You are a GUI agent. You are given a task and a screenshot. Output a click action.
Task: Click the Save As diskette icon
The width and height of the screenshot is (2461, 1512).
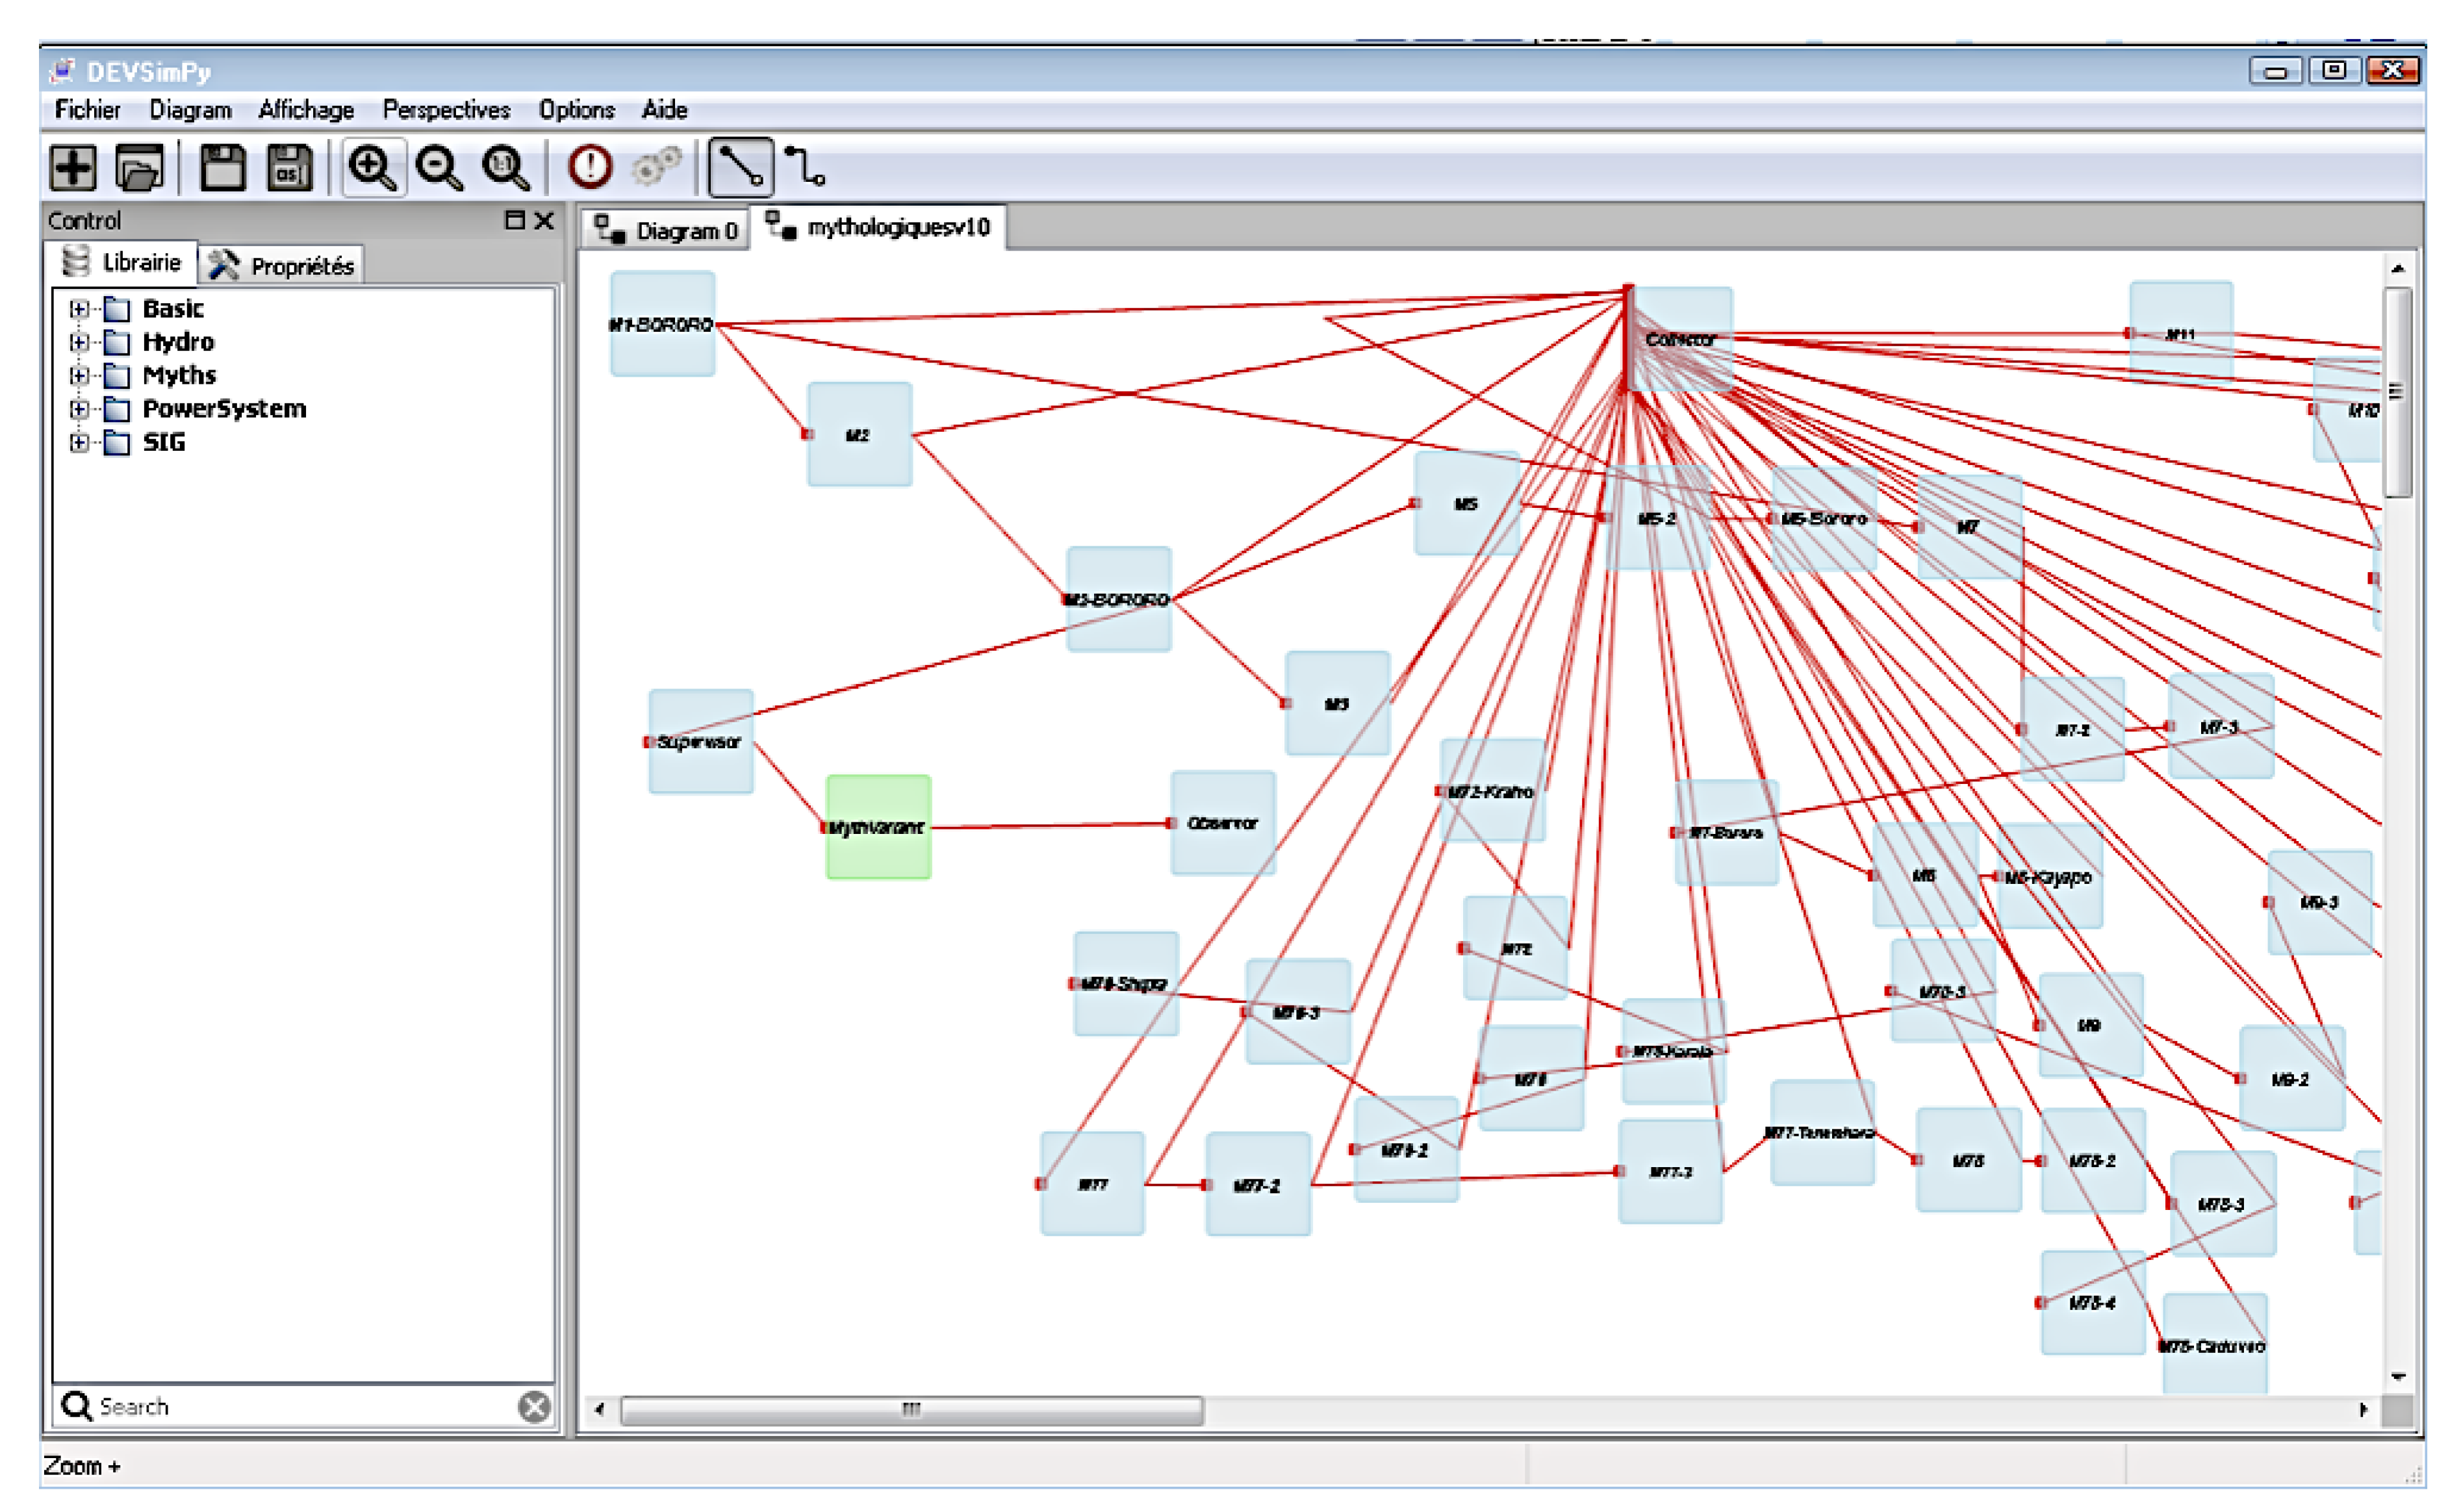point(289,167)
